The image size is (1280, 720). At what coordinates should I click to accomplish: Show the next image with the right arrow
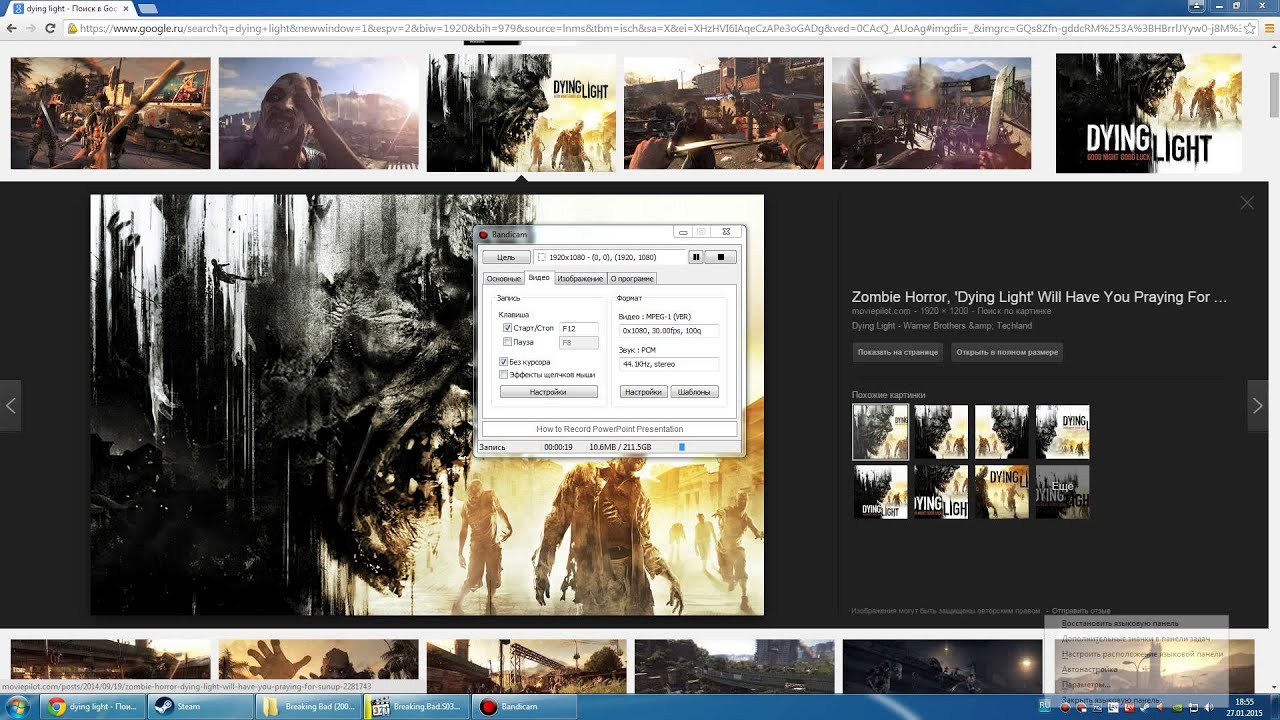coord(1258,406)
